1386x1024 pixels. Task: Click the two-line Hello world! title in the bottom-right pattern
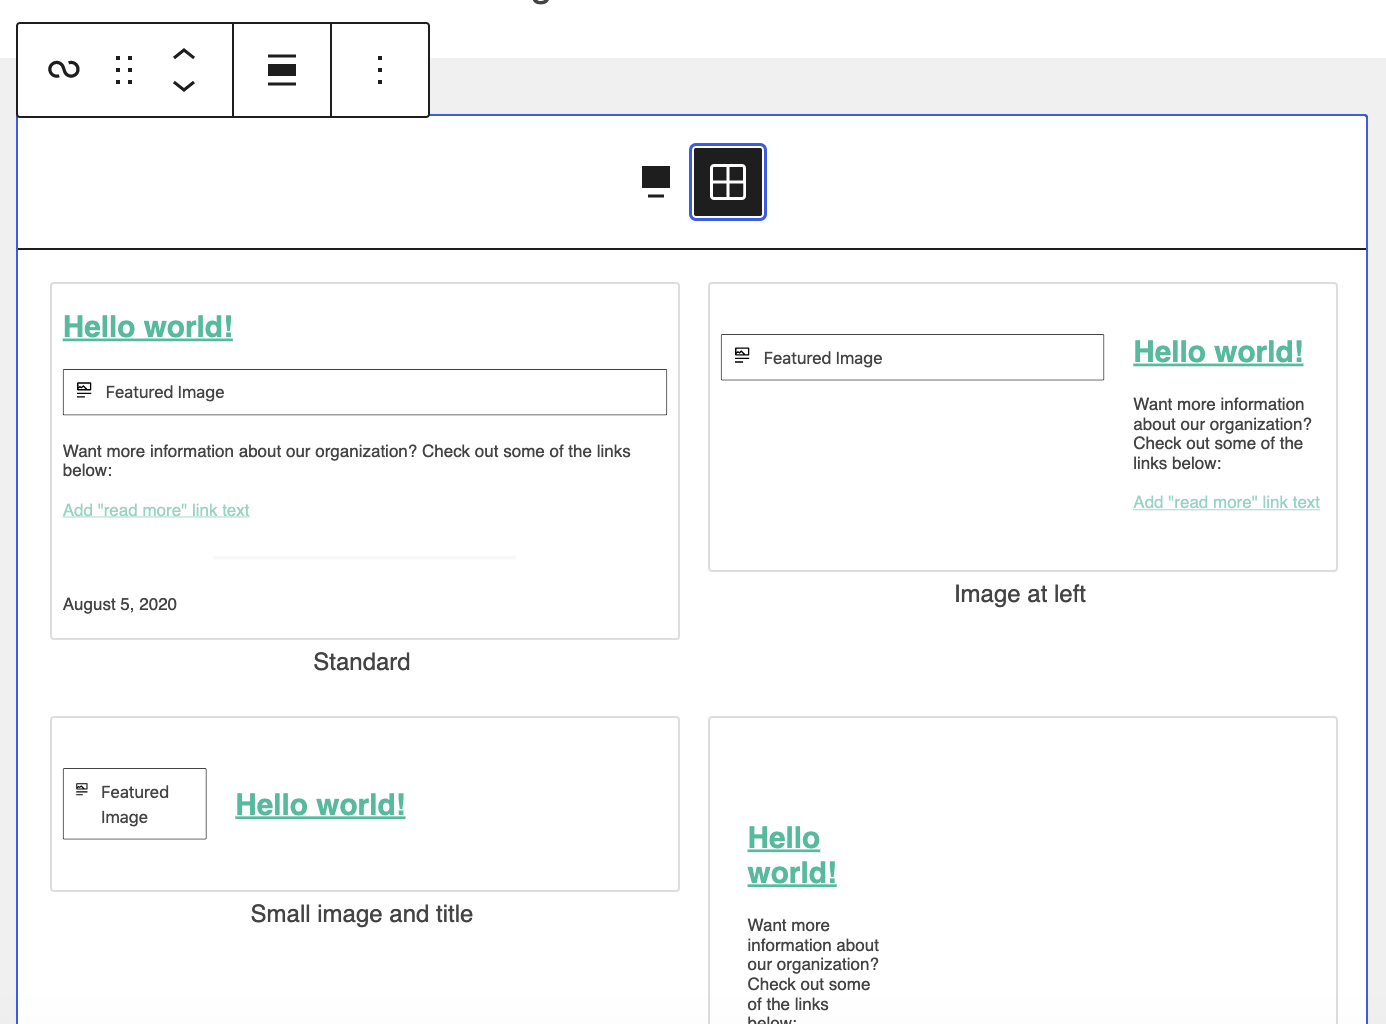[x=791, y=855]
